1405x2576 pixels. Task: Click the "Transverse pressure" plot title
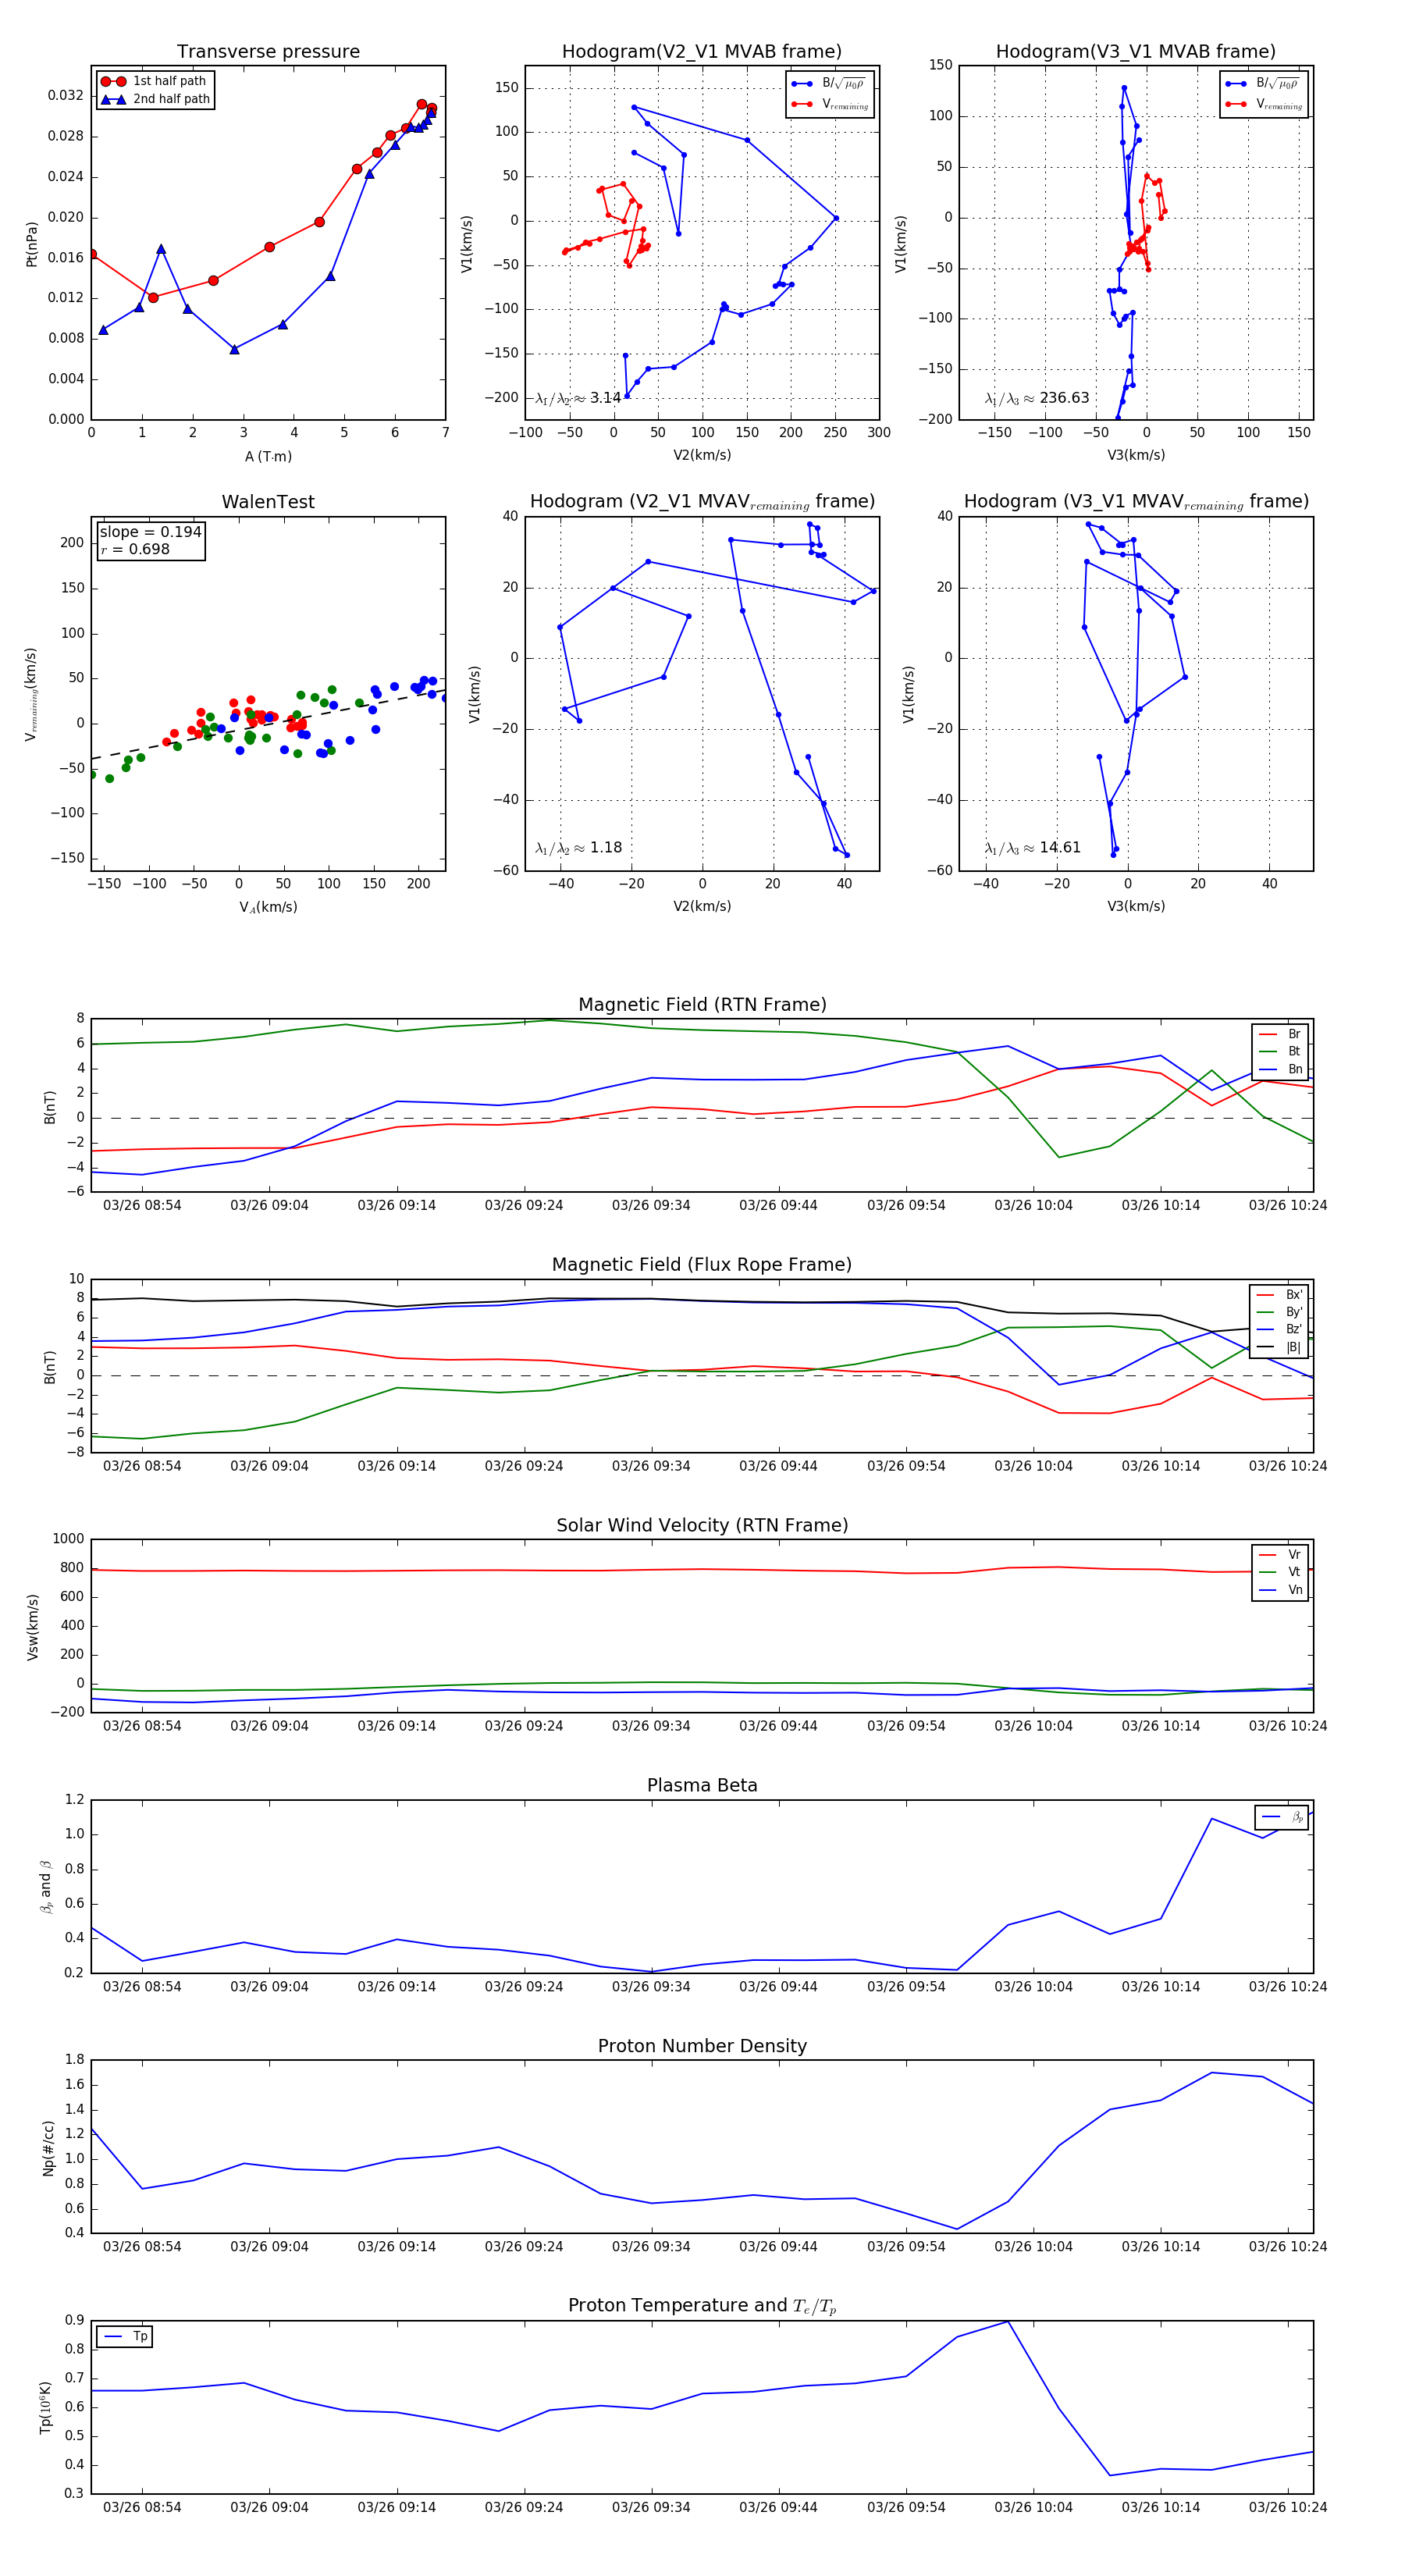click(268, 52)
